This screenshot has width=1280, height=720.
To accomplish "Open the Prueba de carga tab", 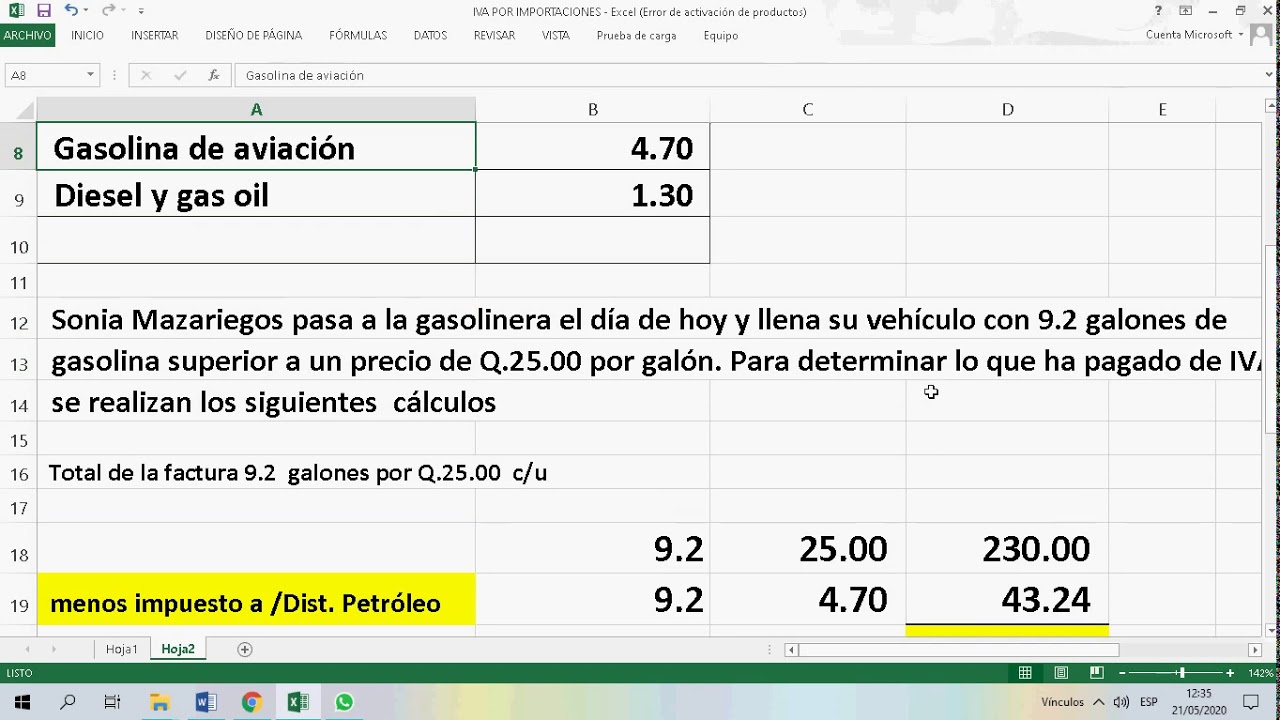I will 636,35.
